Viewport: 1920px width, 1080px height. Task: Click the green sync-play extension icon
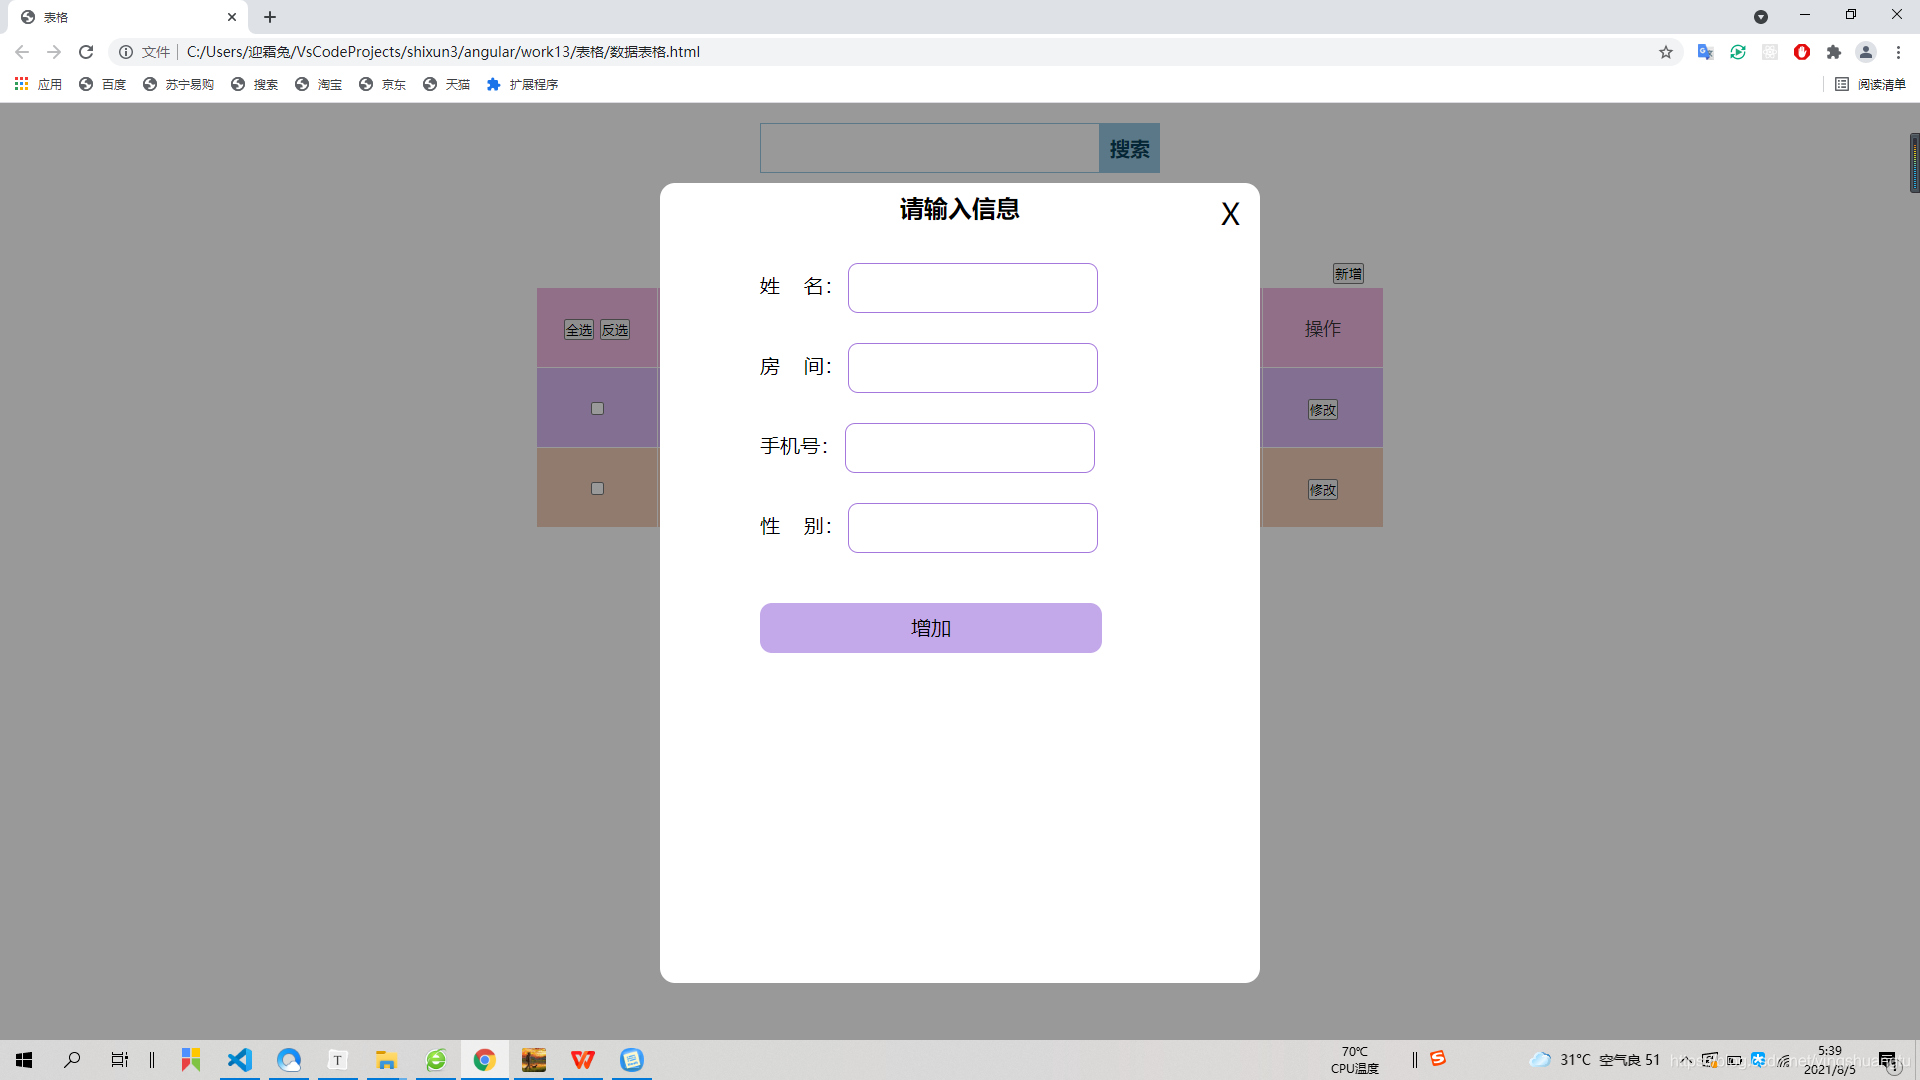point(1738,52)
